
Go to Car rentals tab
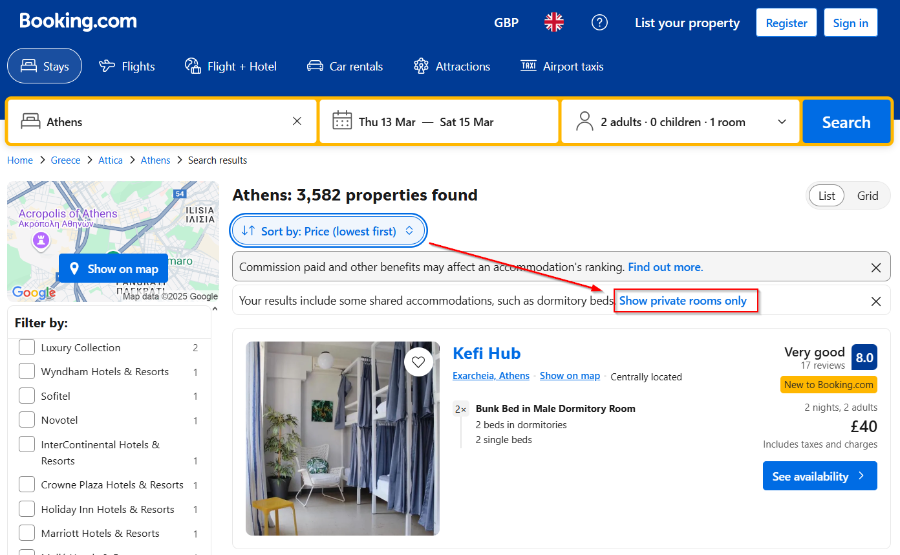pyautogui.click(x=344, y=67)
